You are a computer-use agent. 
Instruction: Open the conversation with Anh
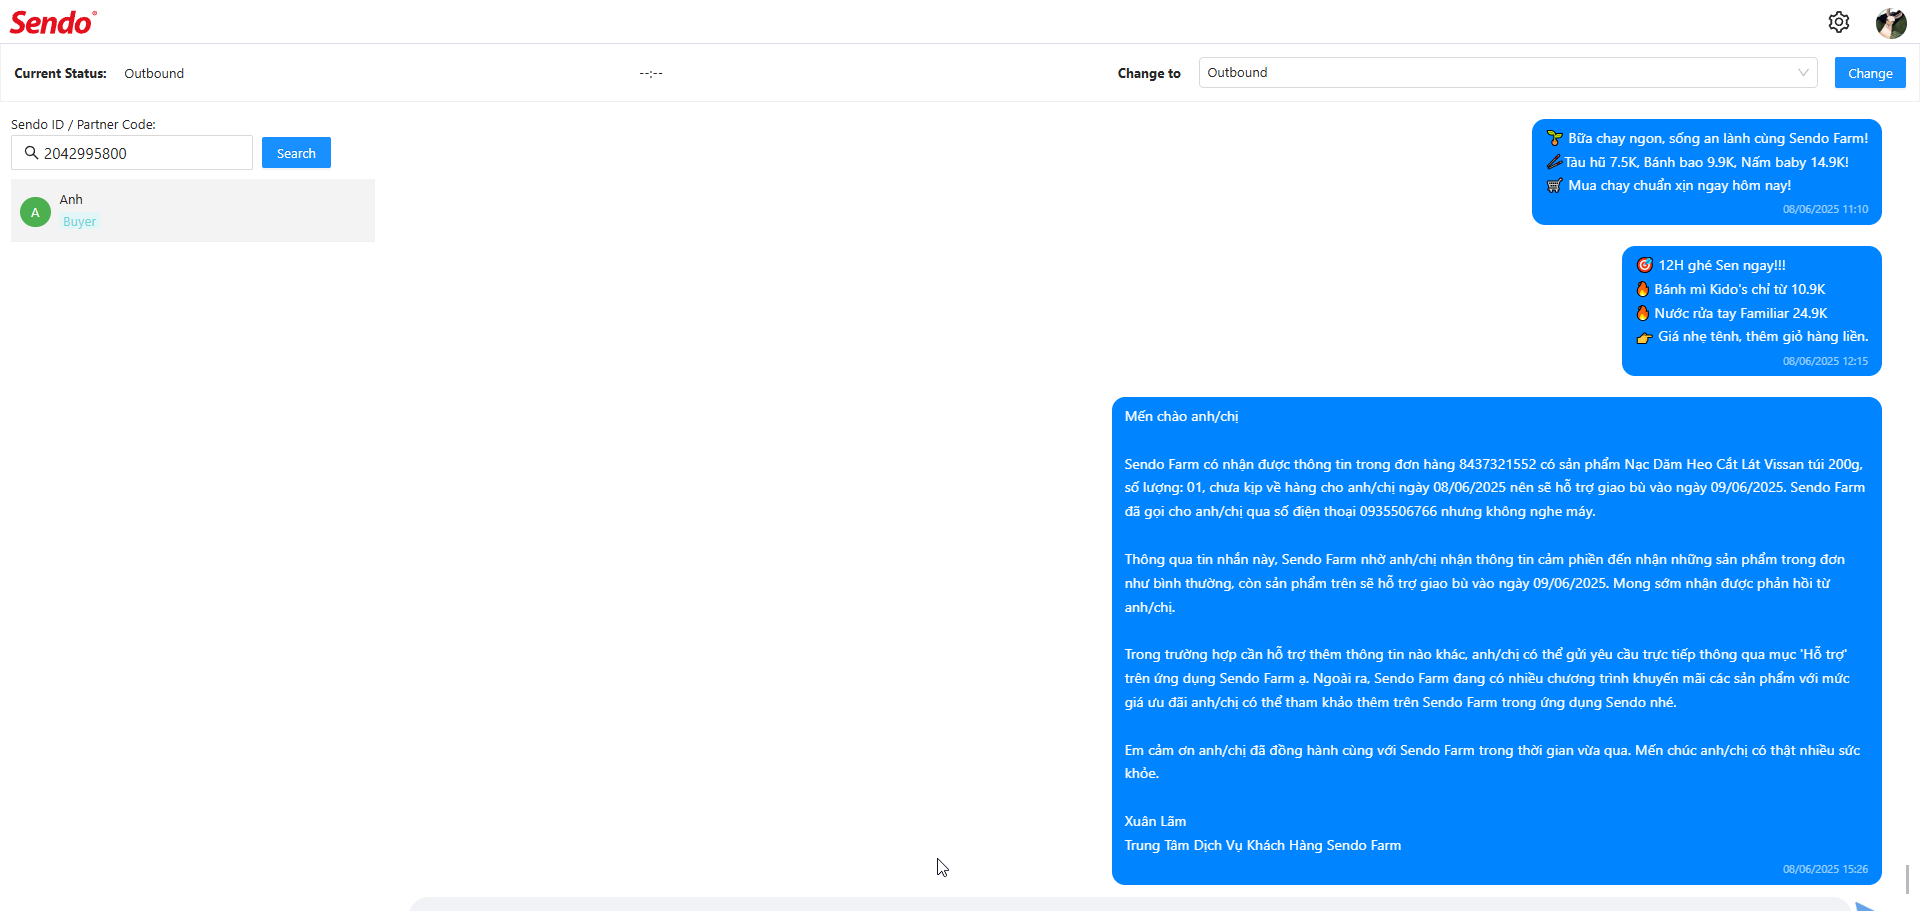click(x=193, y=210)
